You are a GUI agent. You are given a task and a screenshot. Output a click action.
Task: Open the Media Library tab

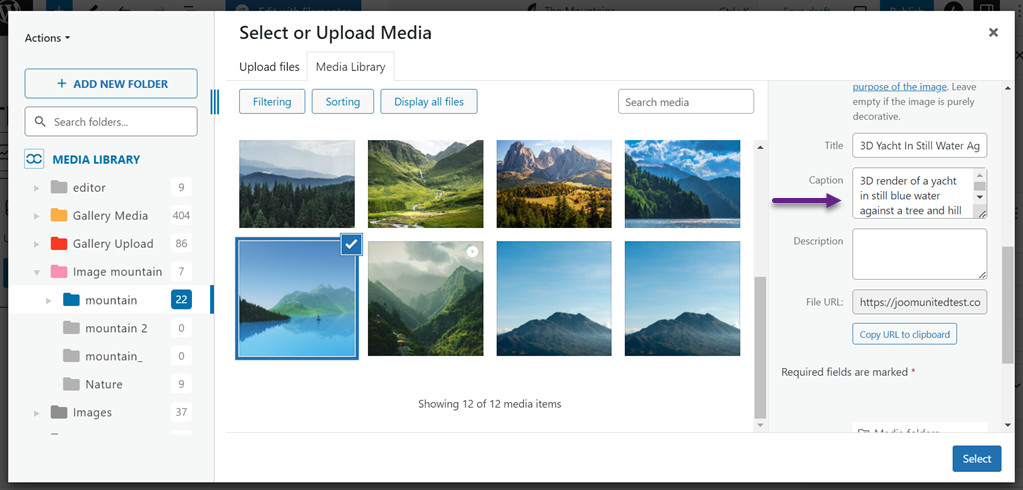(x=349, y=67)
